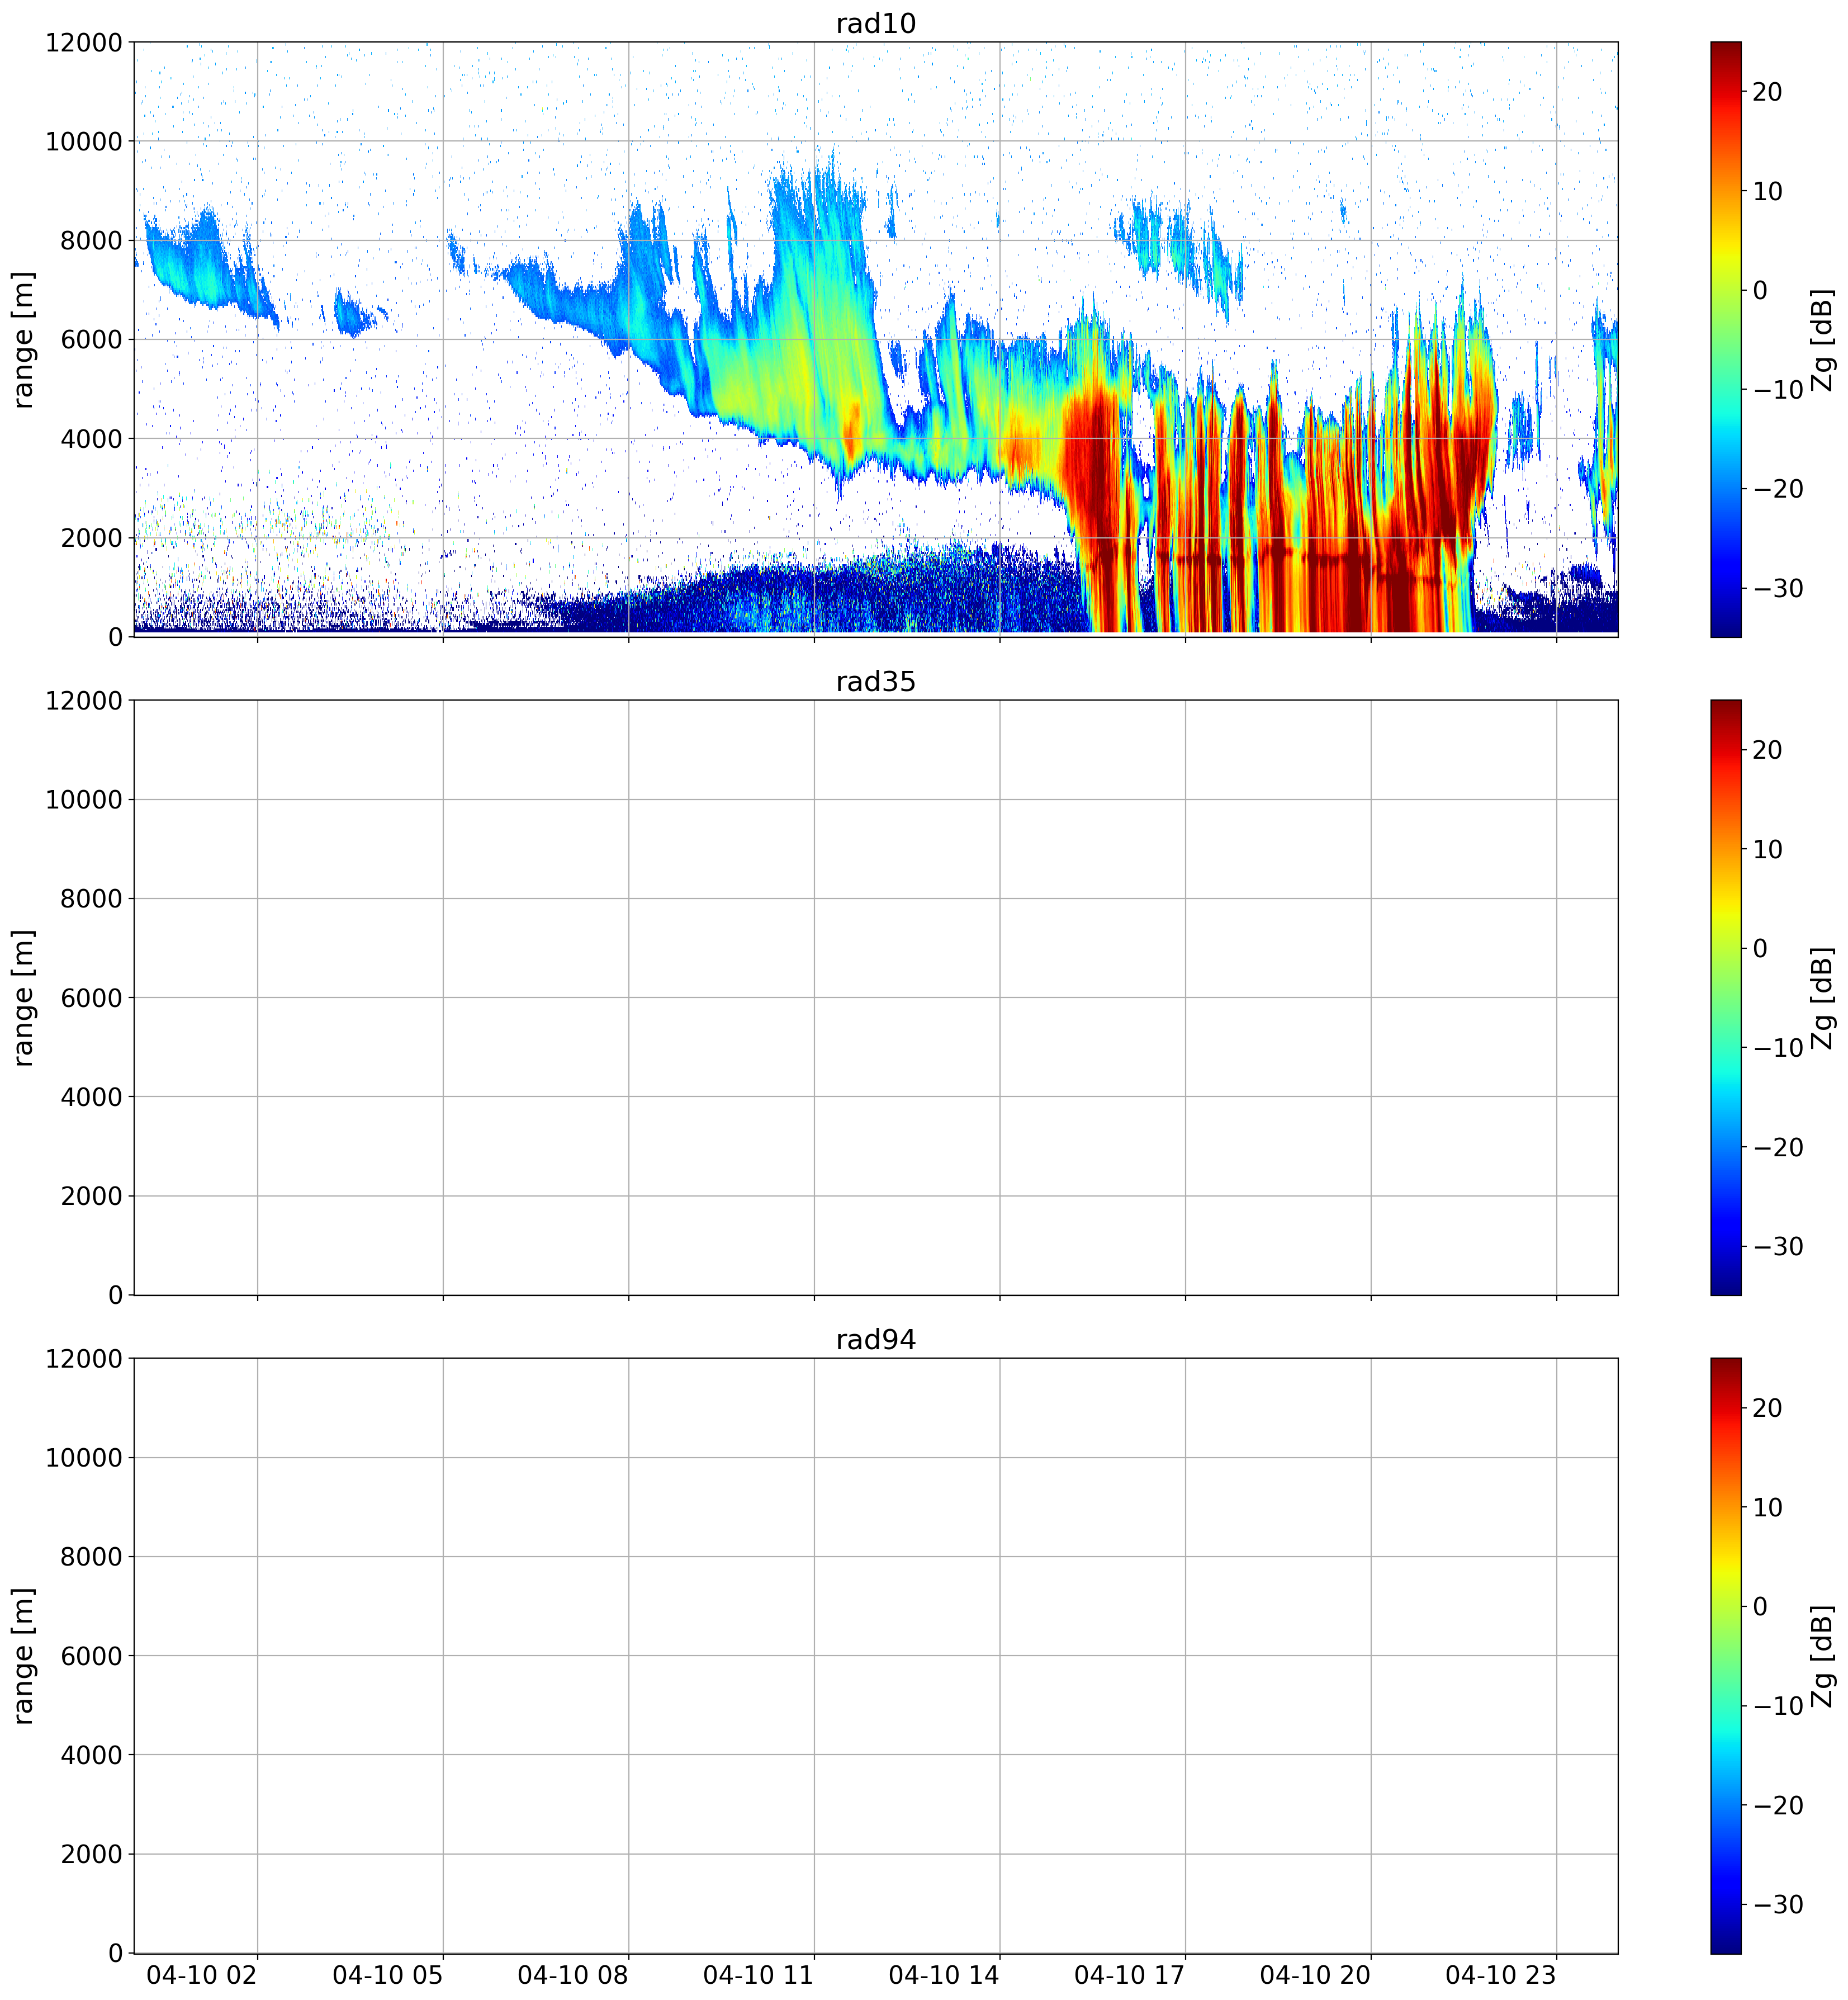Click the rad10 radar reflectivity heatmap

(x=876, y=339)
